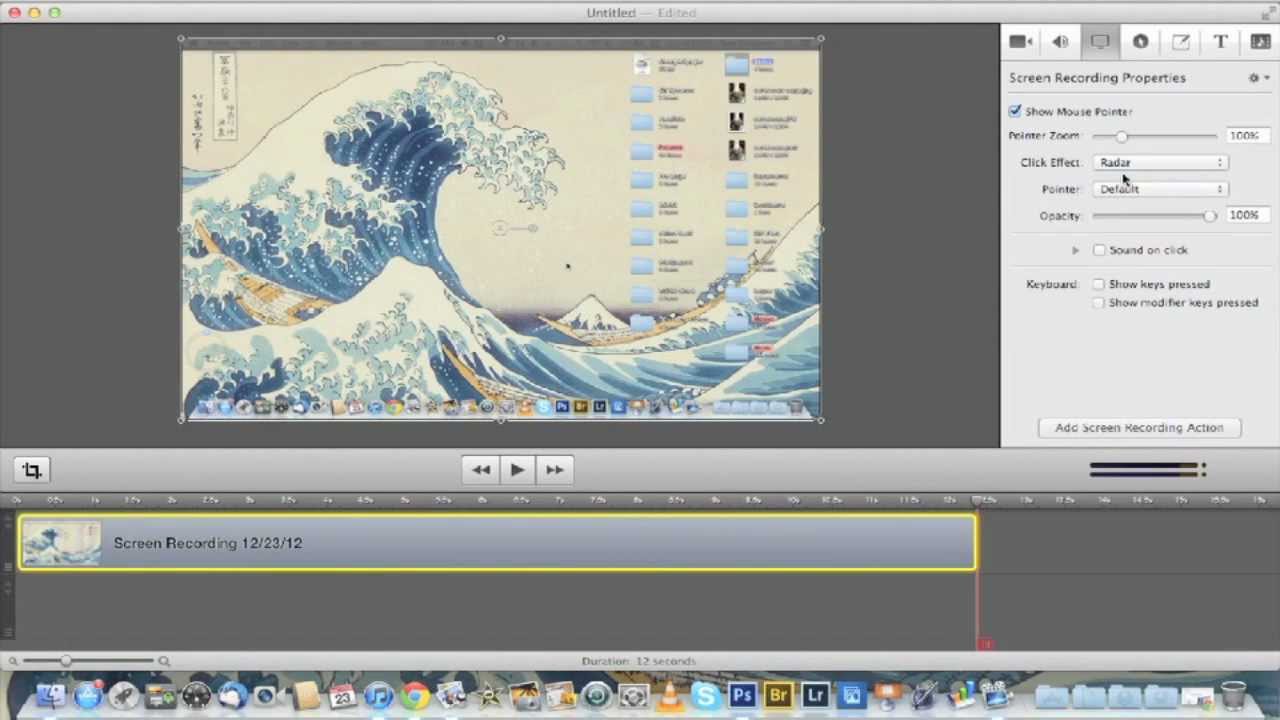Launch Lightroom (Lr) from the dock

(x=815, y=695)
